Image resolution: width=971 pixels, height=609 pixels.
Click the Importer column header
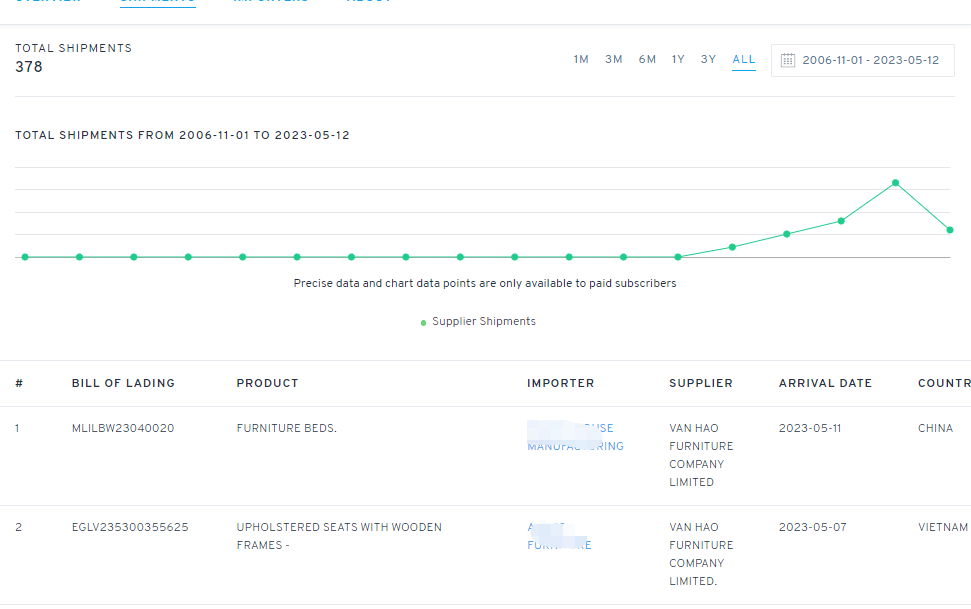pyautogui.click(x=560, y=383)
